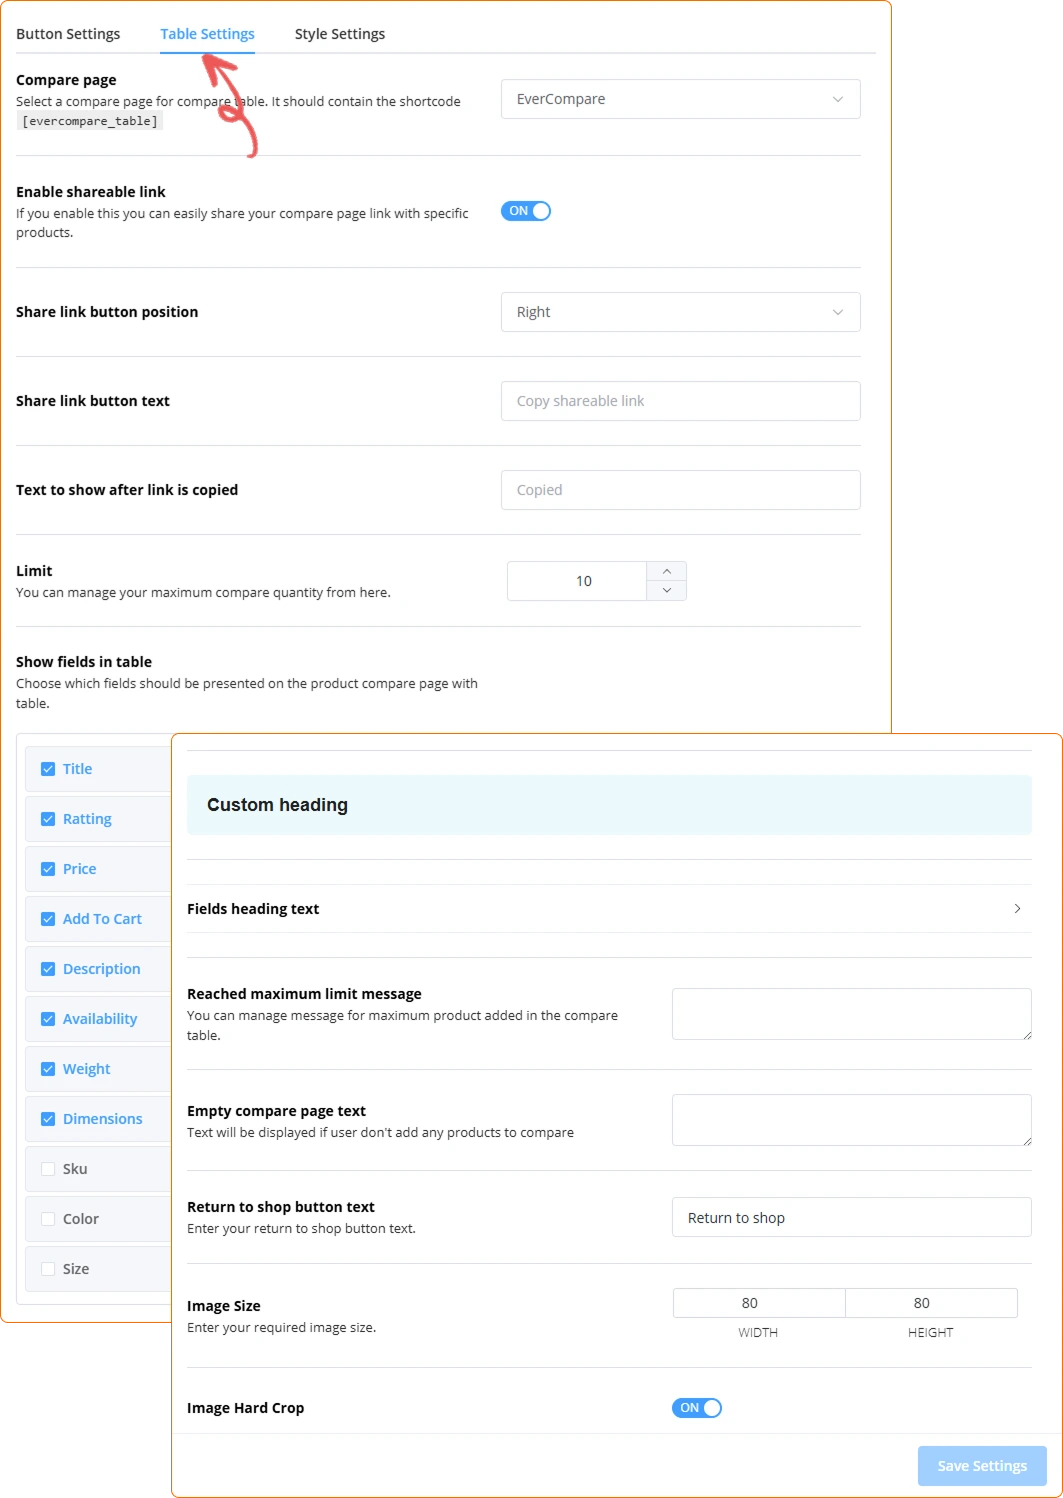1063x1498 pixels.
Task: Disable the shareable link toggle
Action: (526, 211)
